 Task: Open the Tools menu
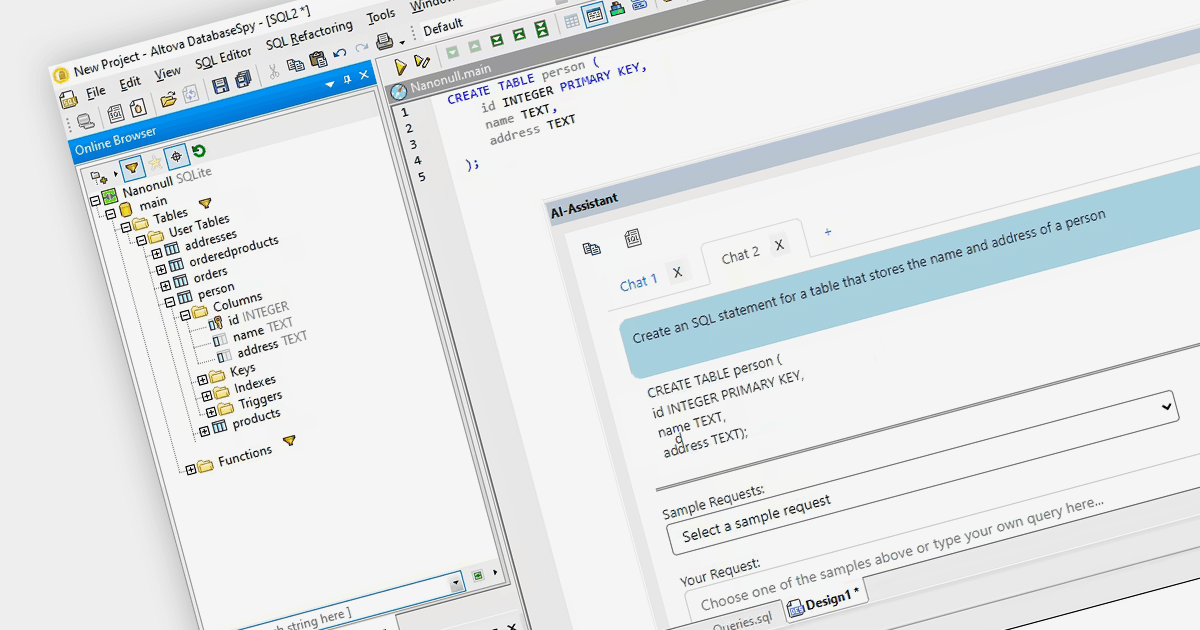381,16
